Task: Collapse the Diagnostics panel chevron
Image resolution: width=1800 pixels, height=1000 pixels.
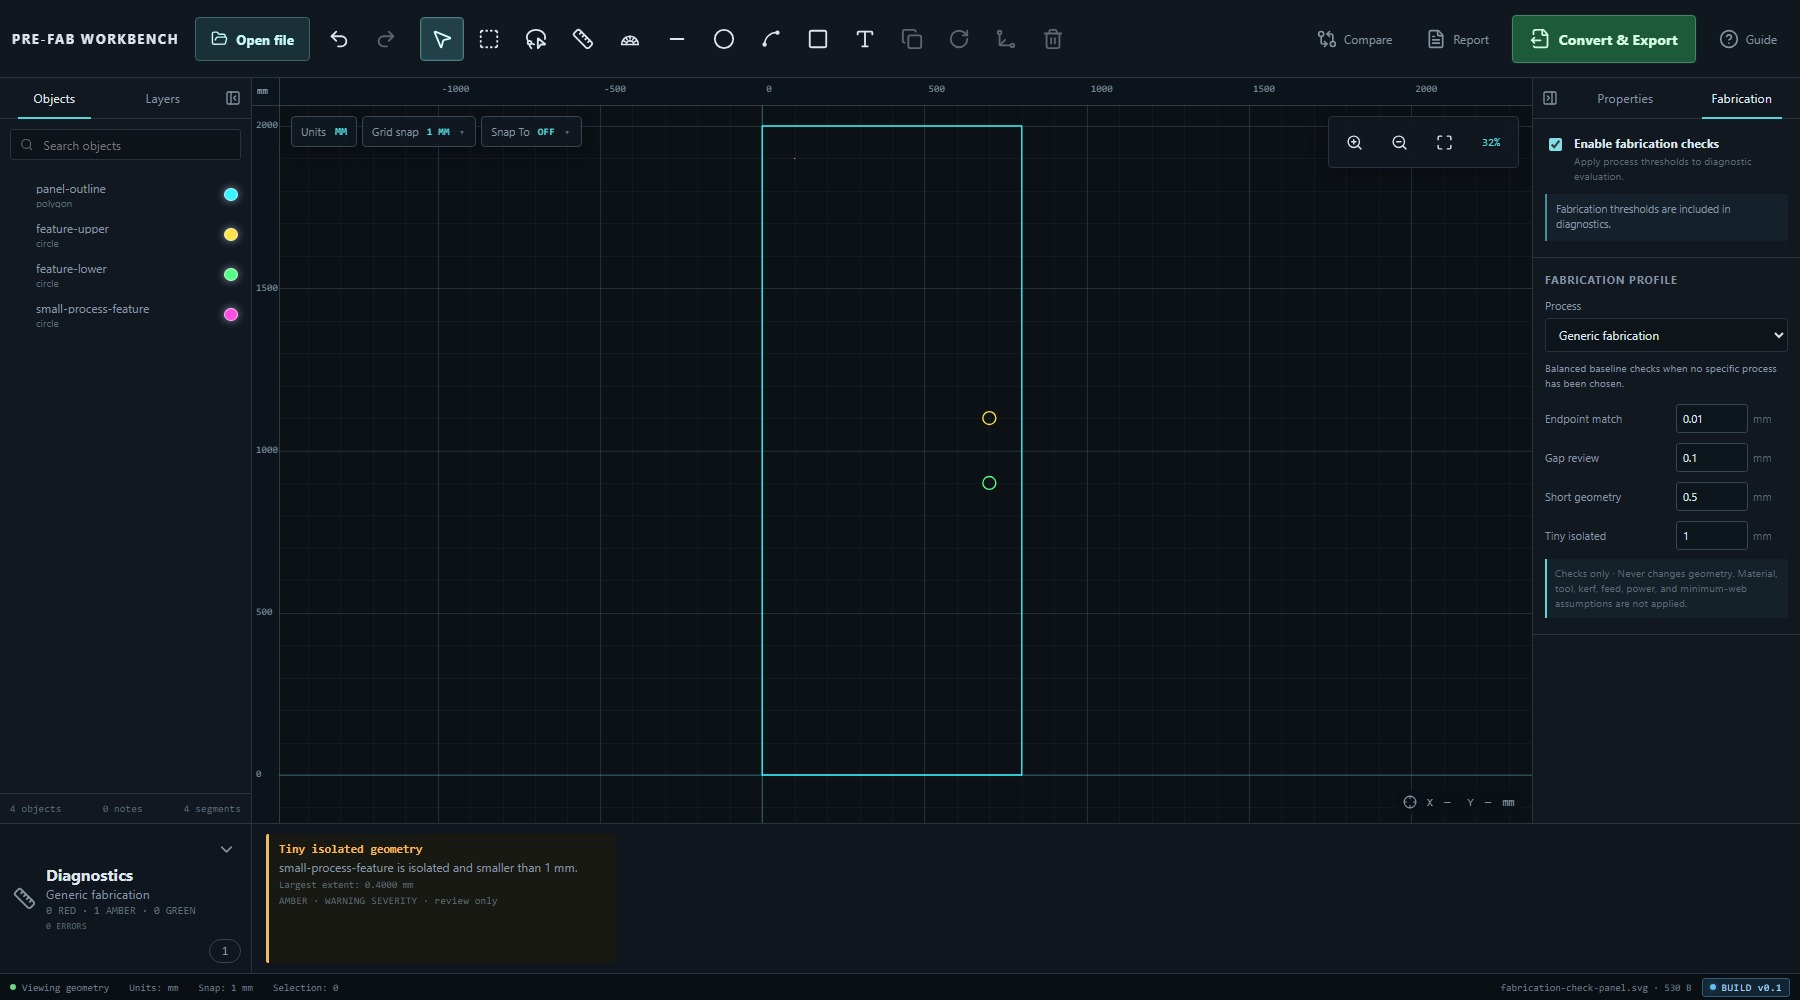Action: pos(226,849)
